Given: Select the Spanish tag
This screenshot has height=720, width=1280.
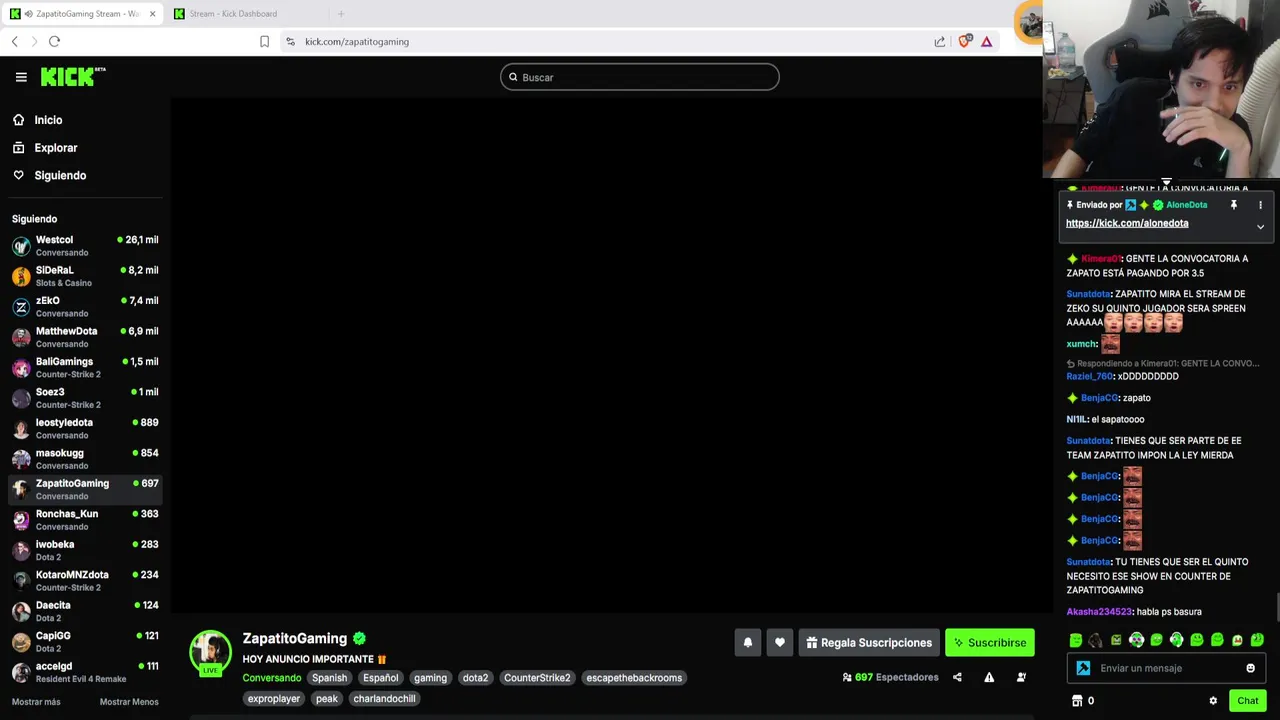Looking at the screenshot, I should click(329, 678).
